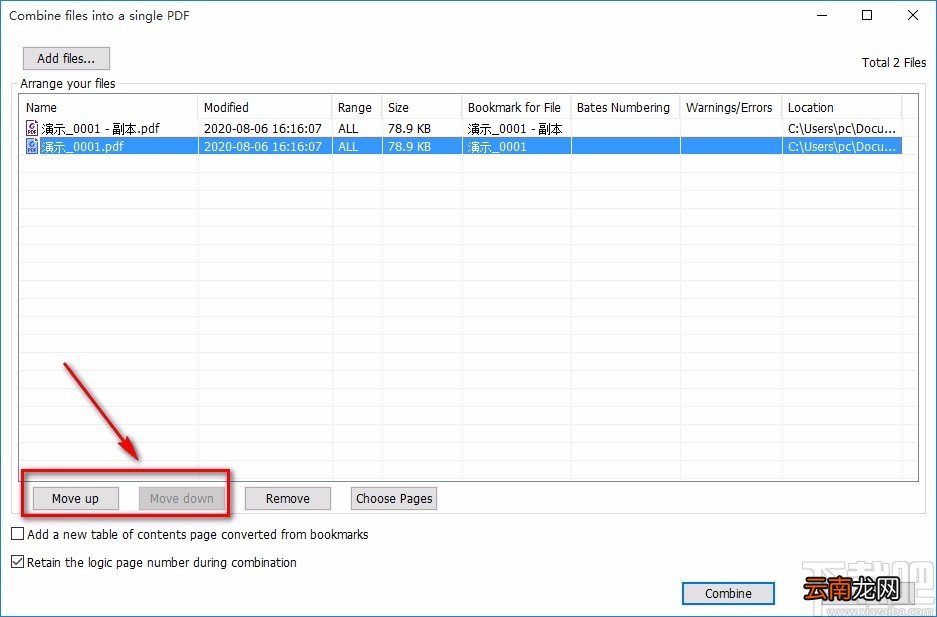Remove the selected file from the list
937x617 pixels.
[287, 499]
